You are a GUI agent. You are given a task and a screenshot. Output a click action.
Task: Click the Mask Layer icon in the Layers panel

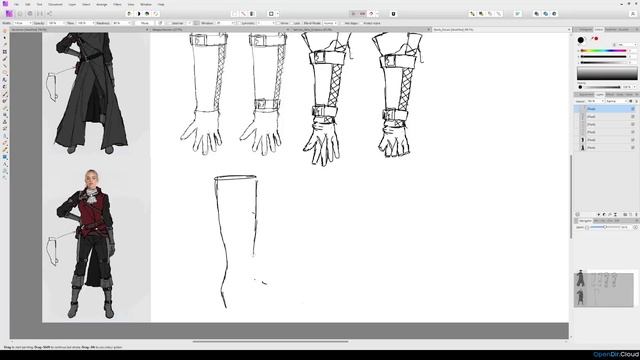(599, 214)
